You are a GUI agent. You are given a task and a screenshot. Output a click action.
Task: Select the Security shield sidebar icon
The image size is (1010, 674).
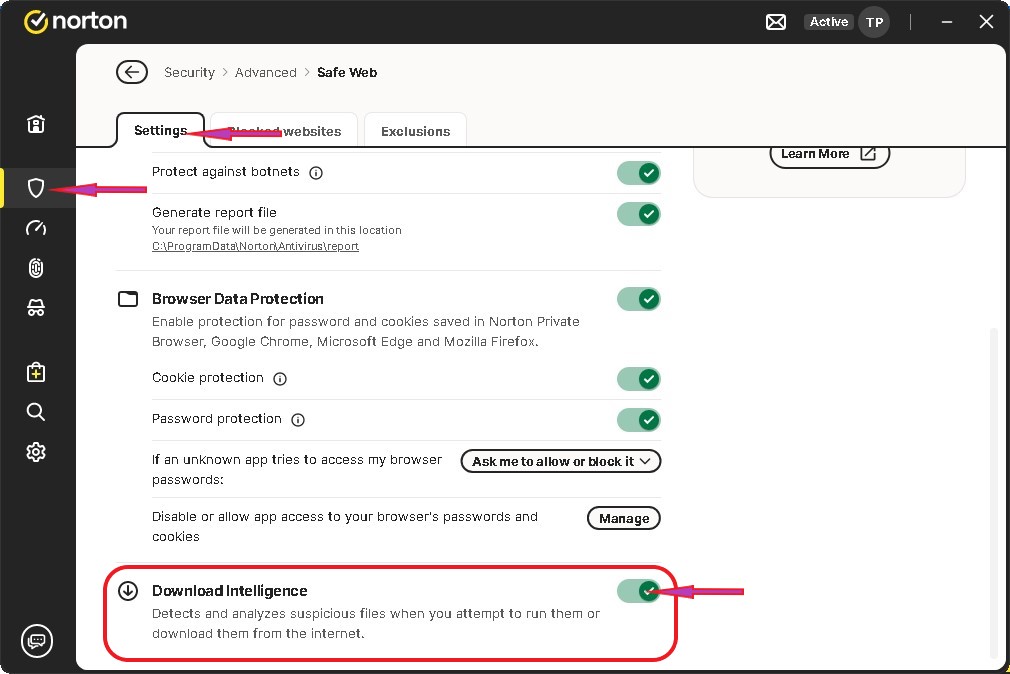[36, 188]
